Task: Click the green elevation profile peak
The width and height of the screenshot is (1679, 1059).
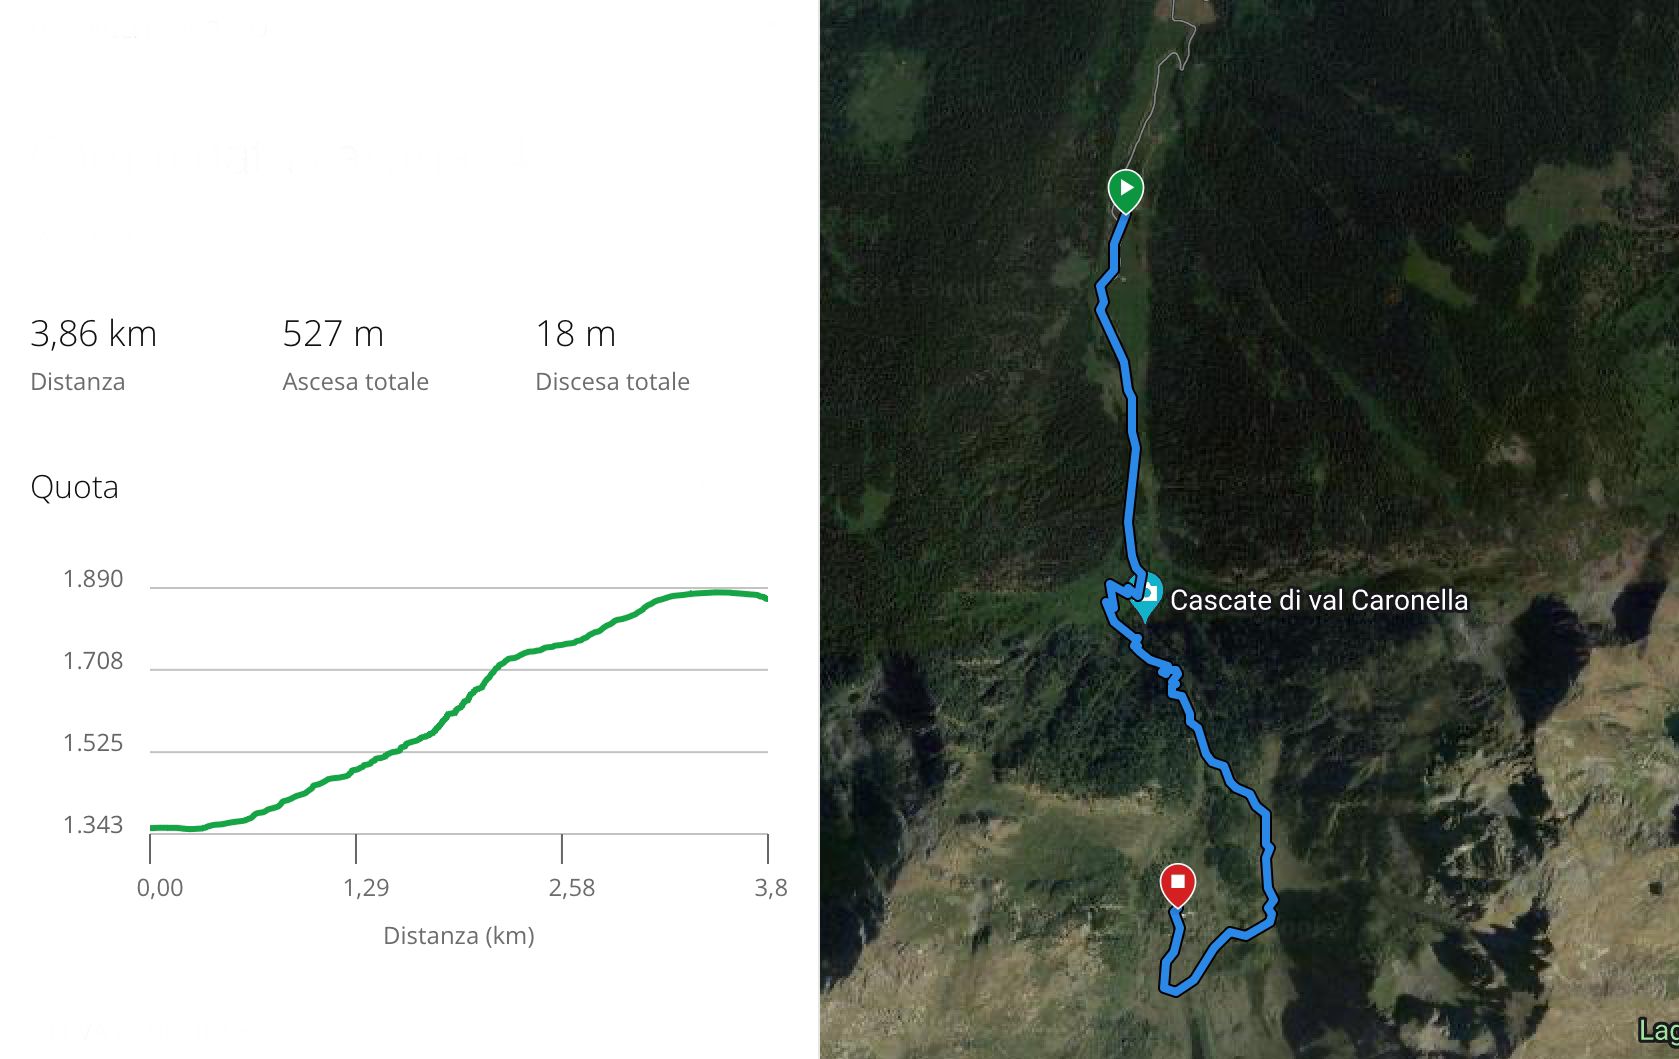Action: point(718,592)
